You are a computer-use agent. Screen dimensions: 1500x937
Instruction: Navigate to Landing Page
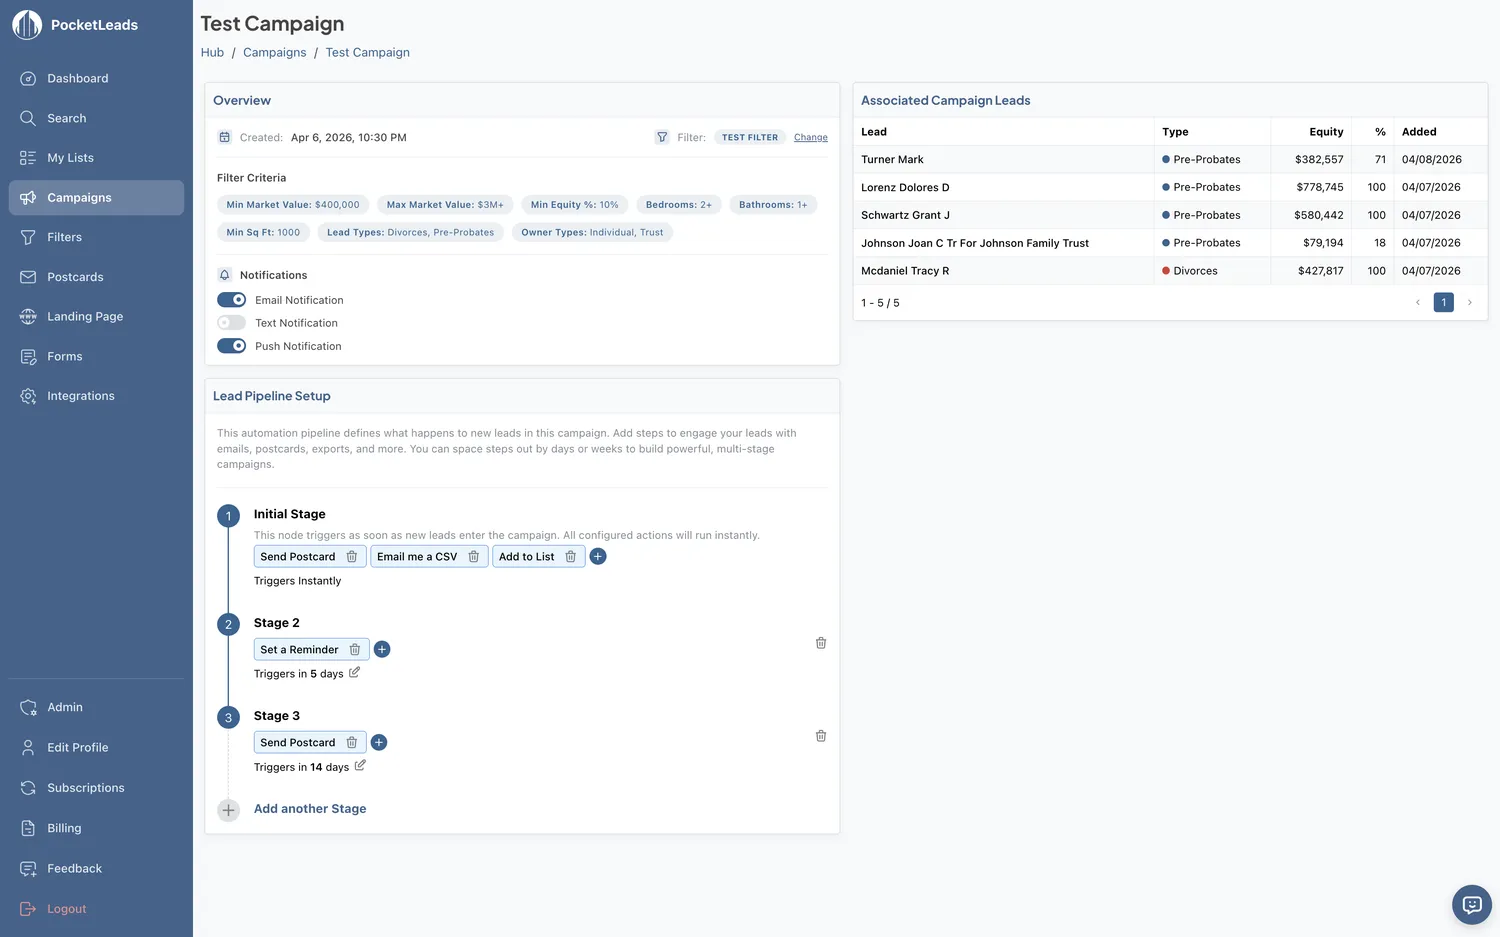(x=96, y=317)
